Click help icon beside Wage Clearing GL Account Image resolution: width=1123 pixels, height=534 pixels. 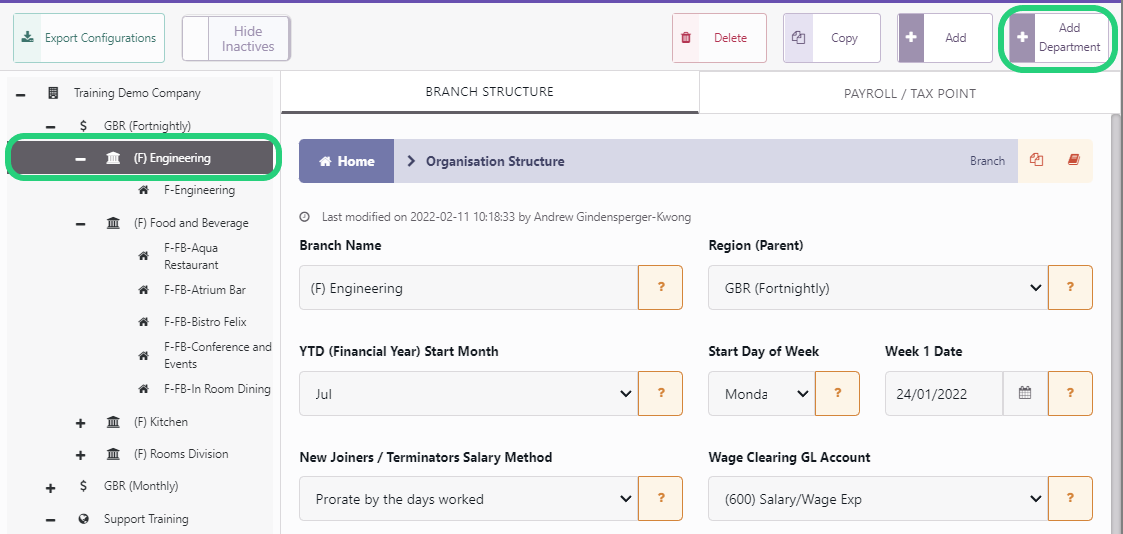[1070, 499]
